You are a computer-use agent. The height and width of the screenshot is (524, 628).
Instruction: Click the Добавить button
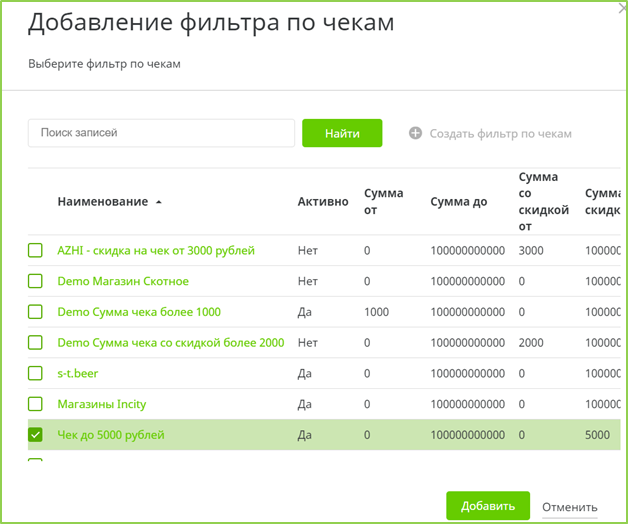(488, 506)
